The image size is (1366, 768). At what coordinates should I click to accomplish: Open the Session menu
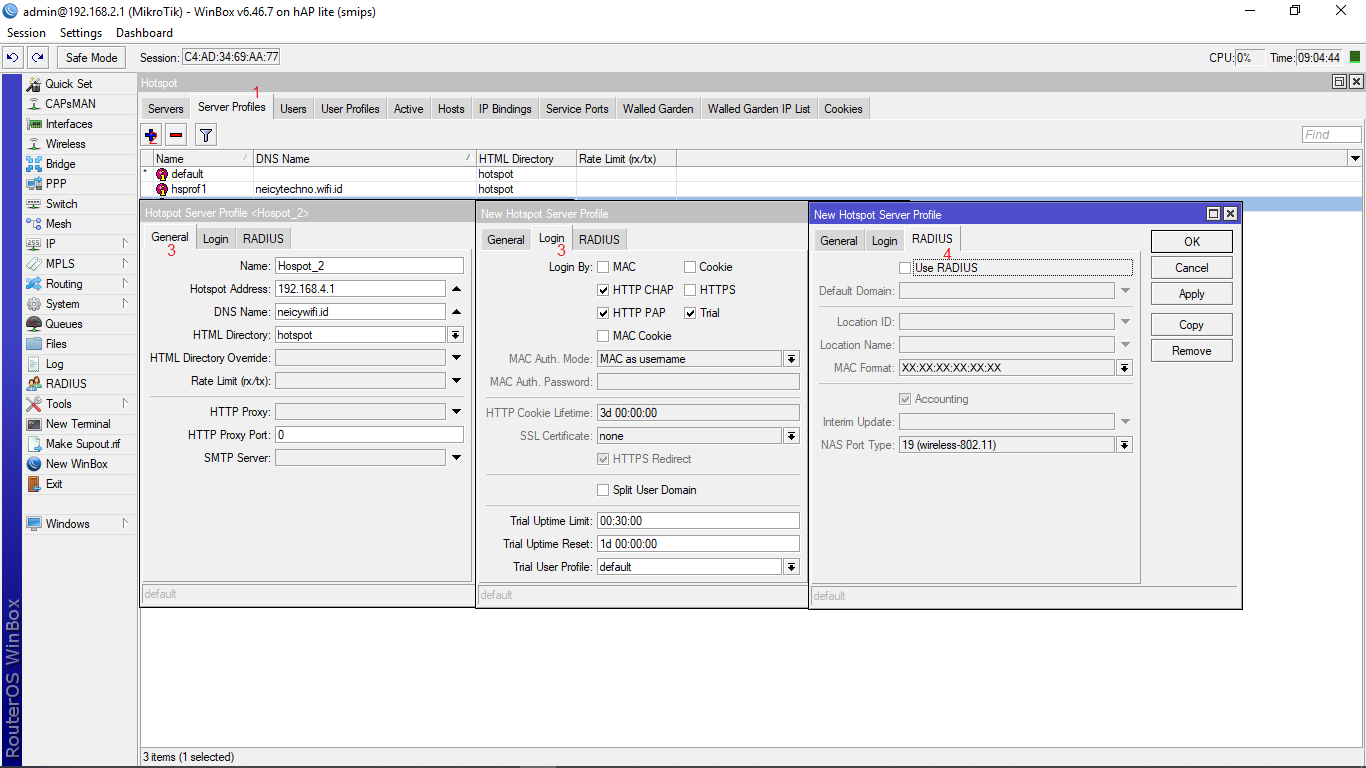click(x=26, y=33)
